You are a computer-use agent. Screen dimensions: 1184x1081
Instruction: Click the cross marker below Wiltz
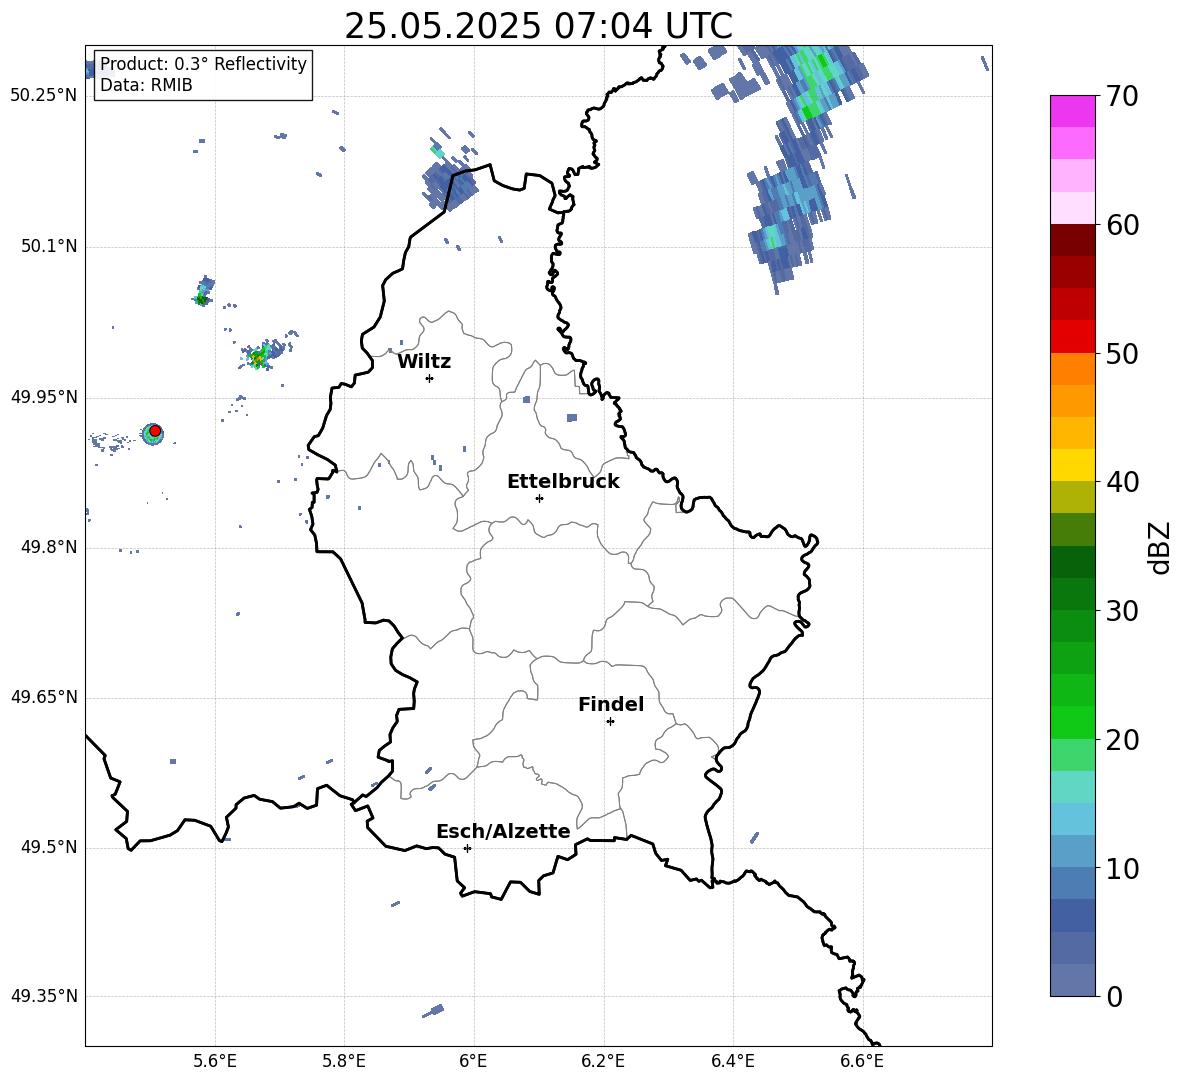tap(430, 378)
